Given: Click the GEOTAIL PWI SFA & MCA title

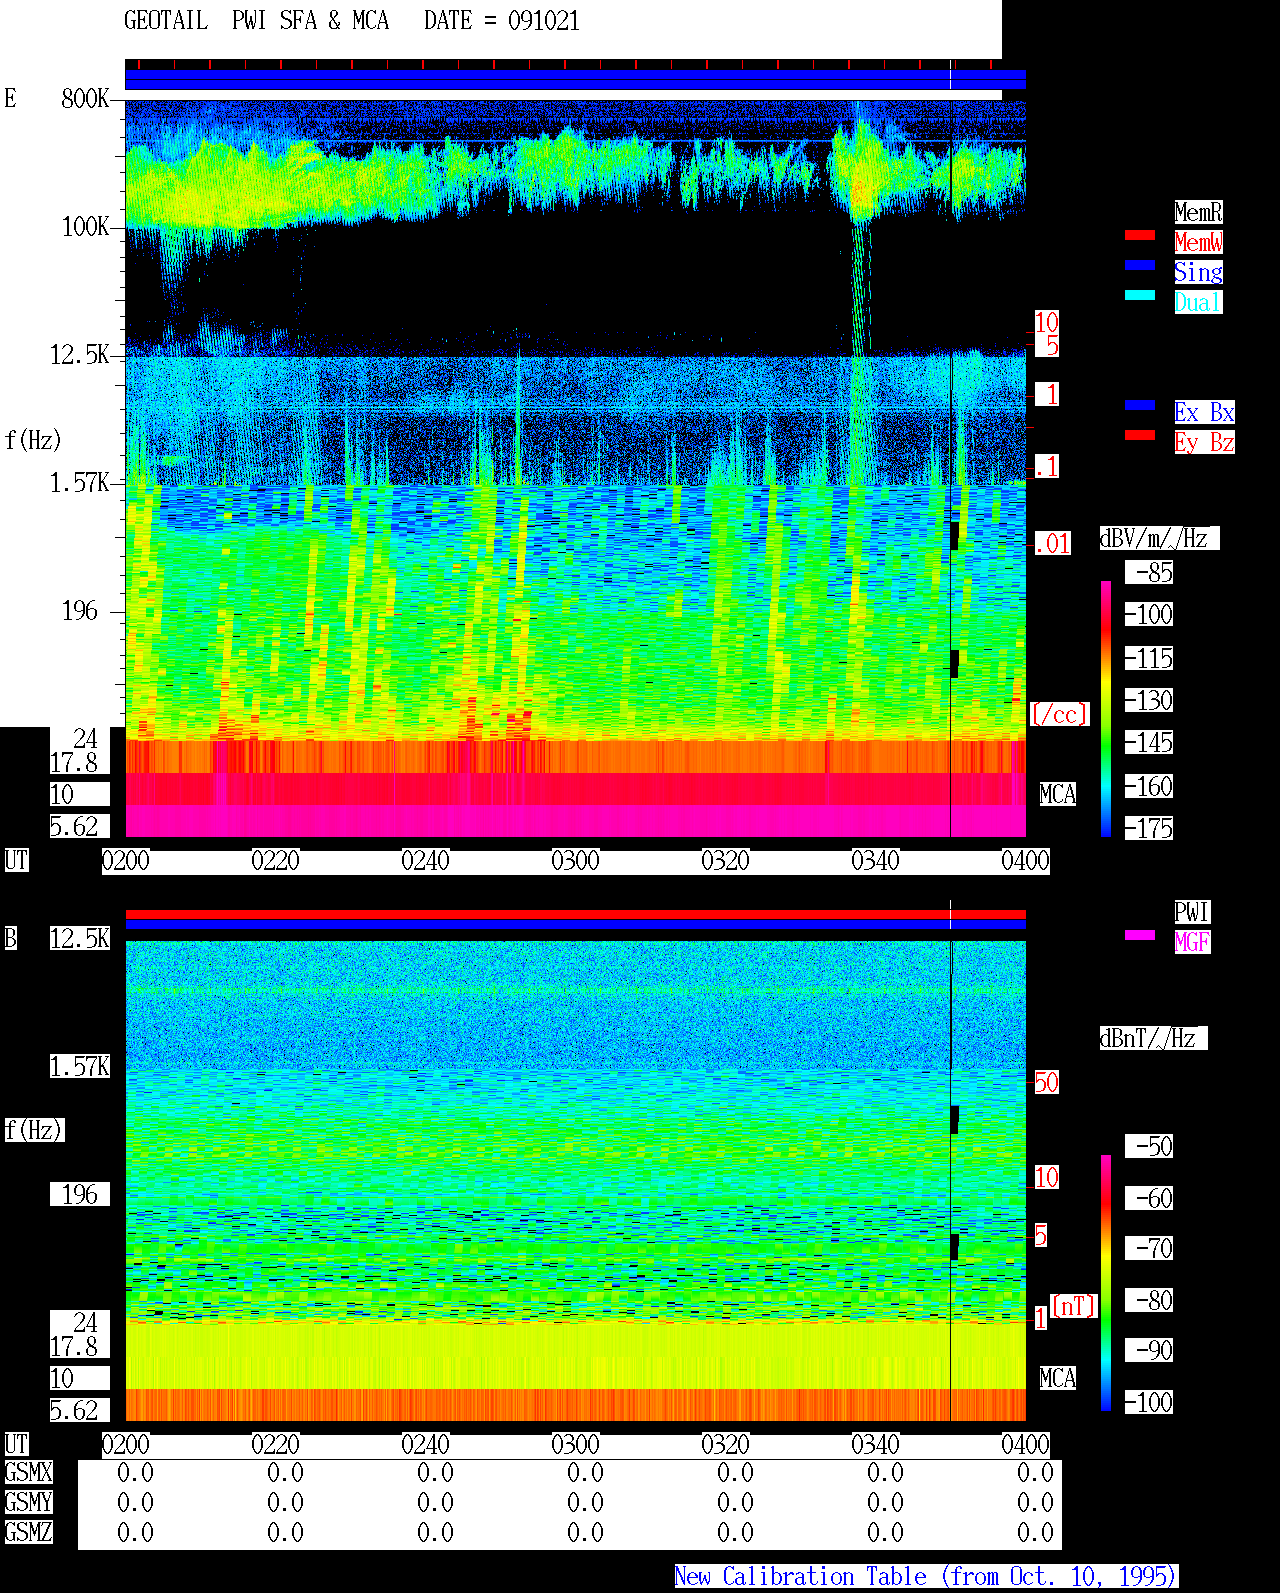Looking at the screenshot, I should [x=256, y=21].
